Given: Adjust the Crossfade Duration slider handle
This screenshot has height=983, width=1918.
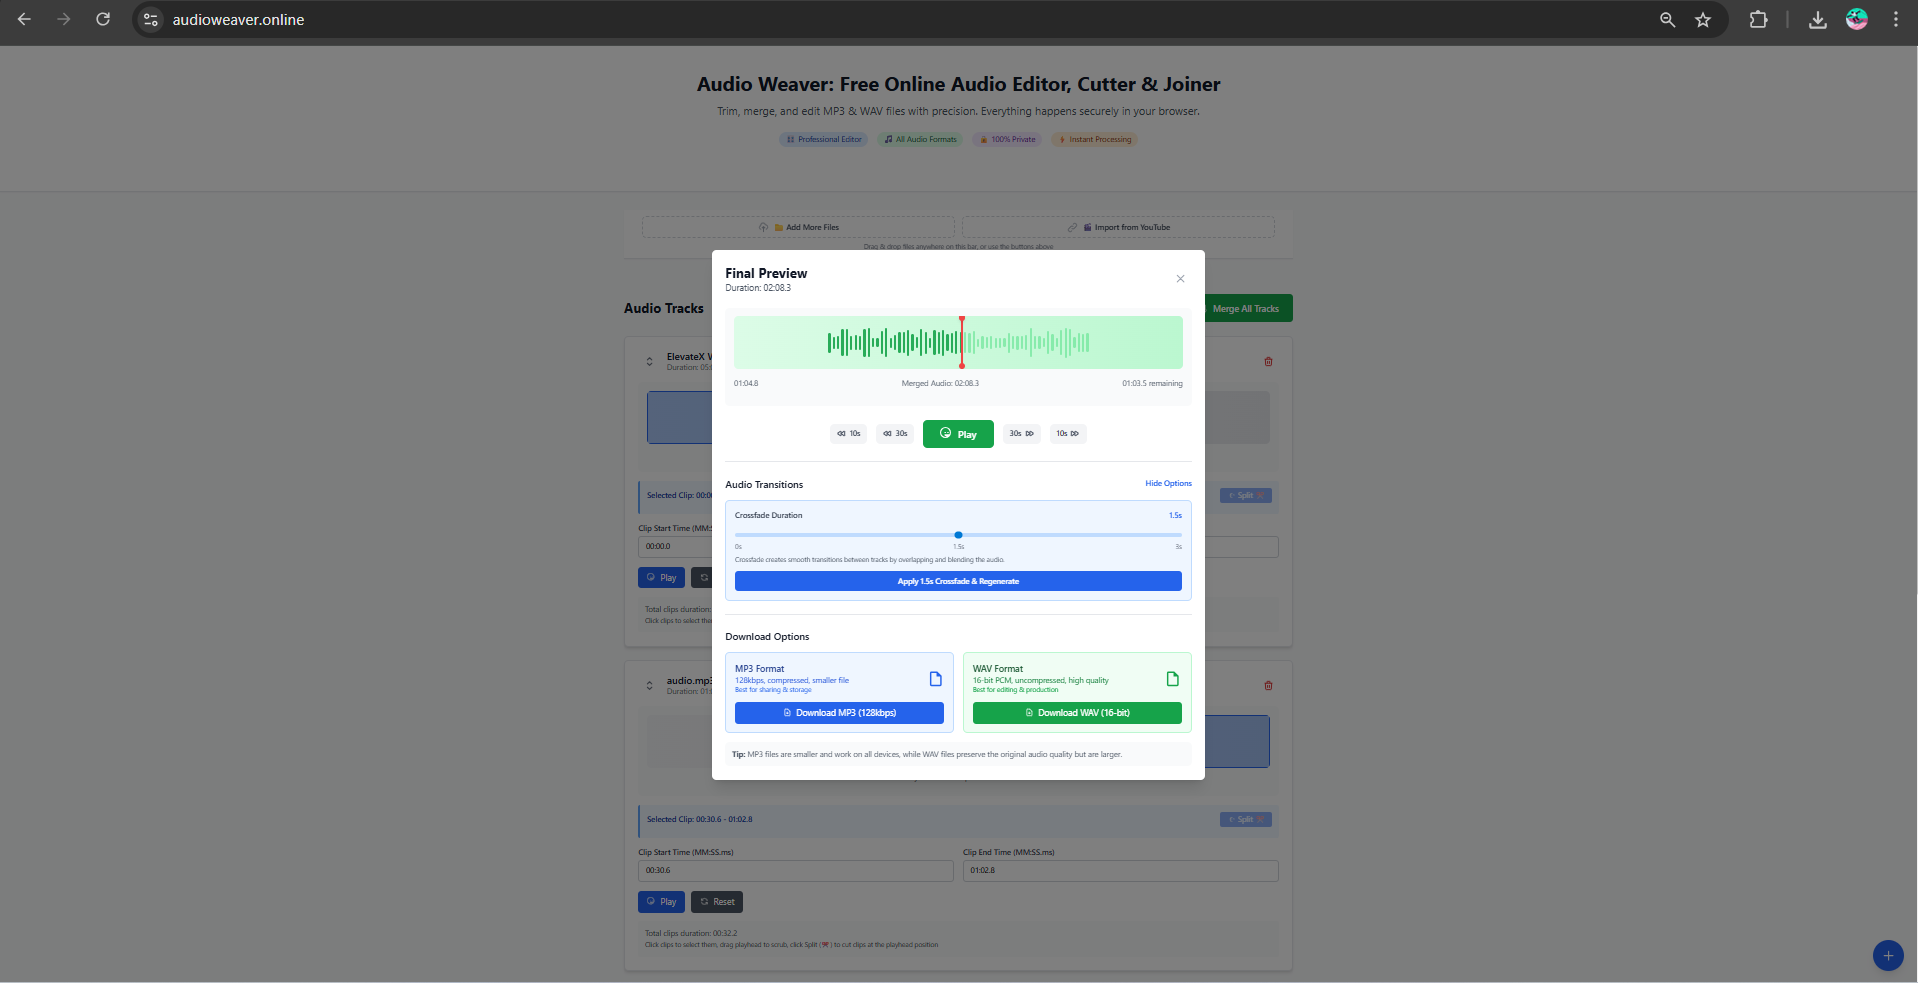Looking at the screenshot, I should pos(957,535).
